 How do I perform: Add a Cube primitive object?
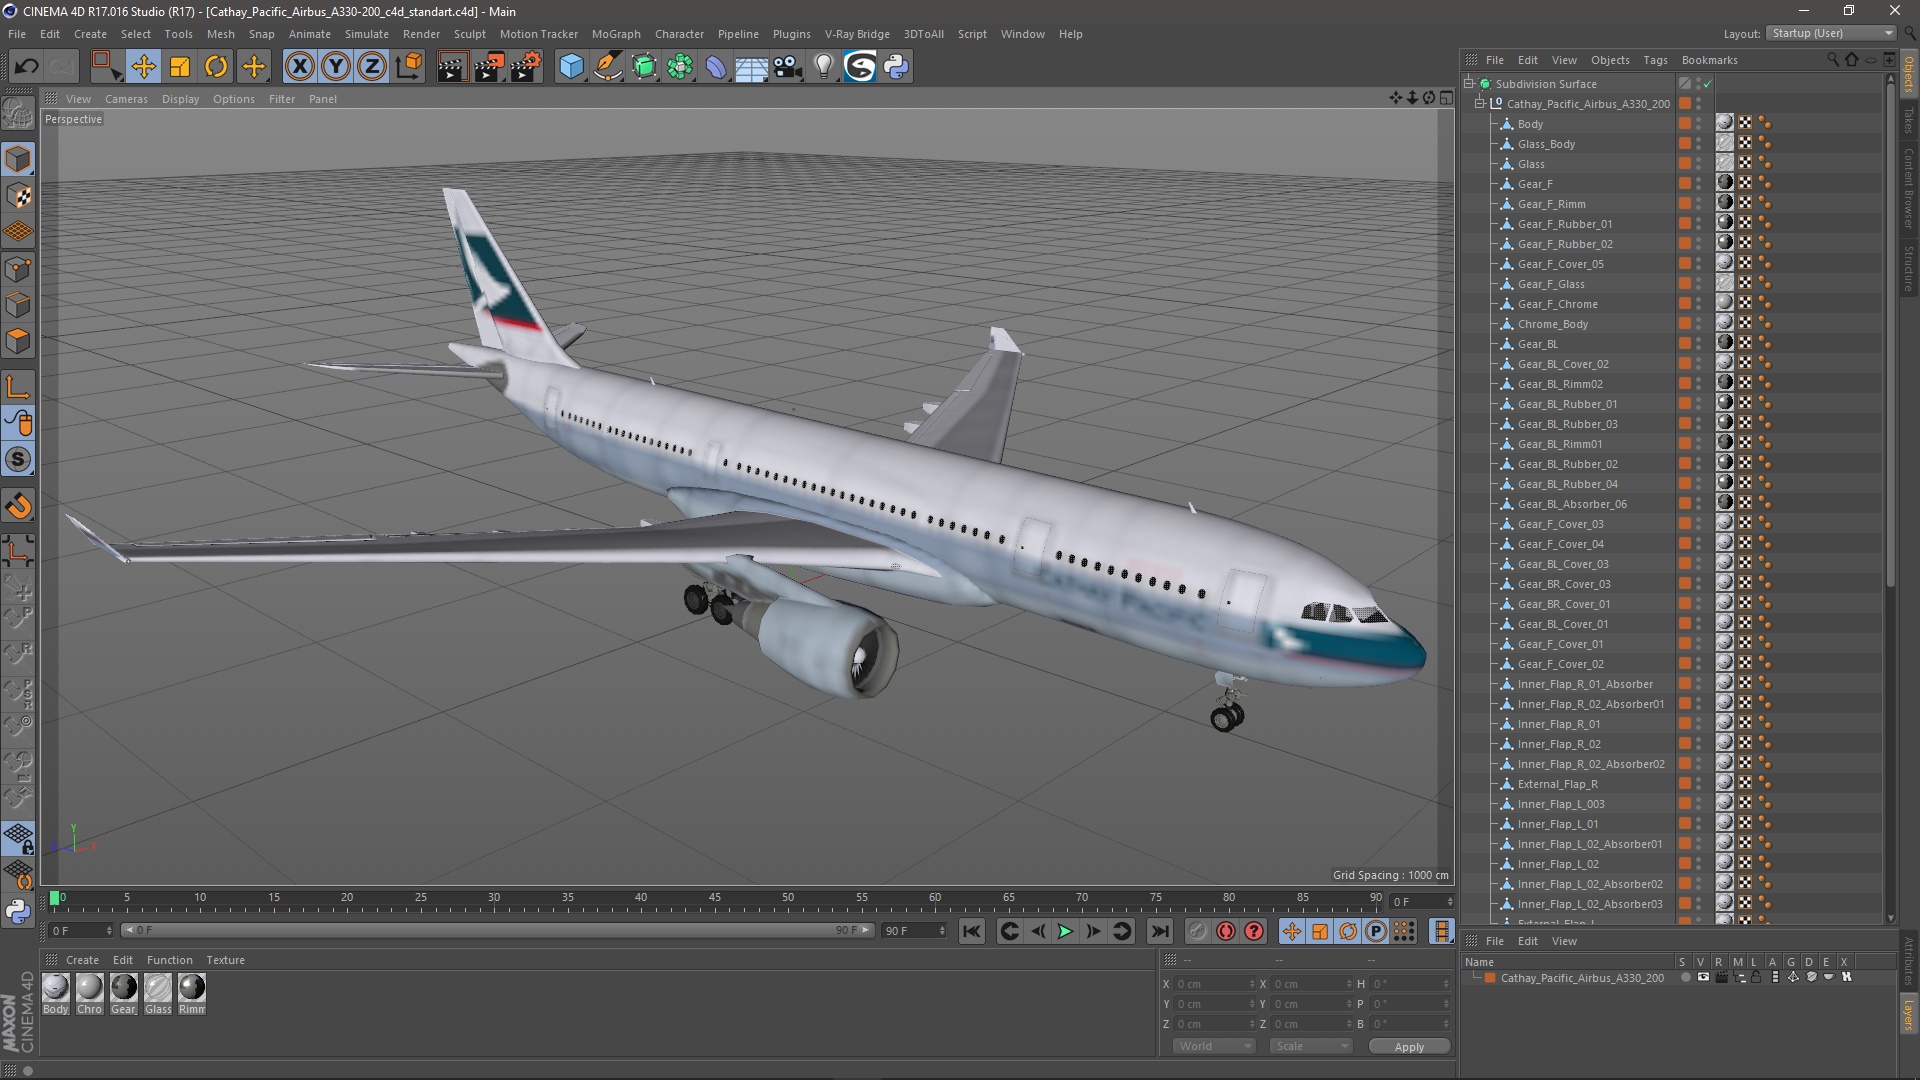[571, 67]
